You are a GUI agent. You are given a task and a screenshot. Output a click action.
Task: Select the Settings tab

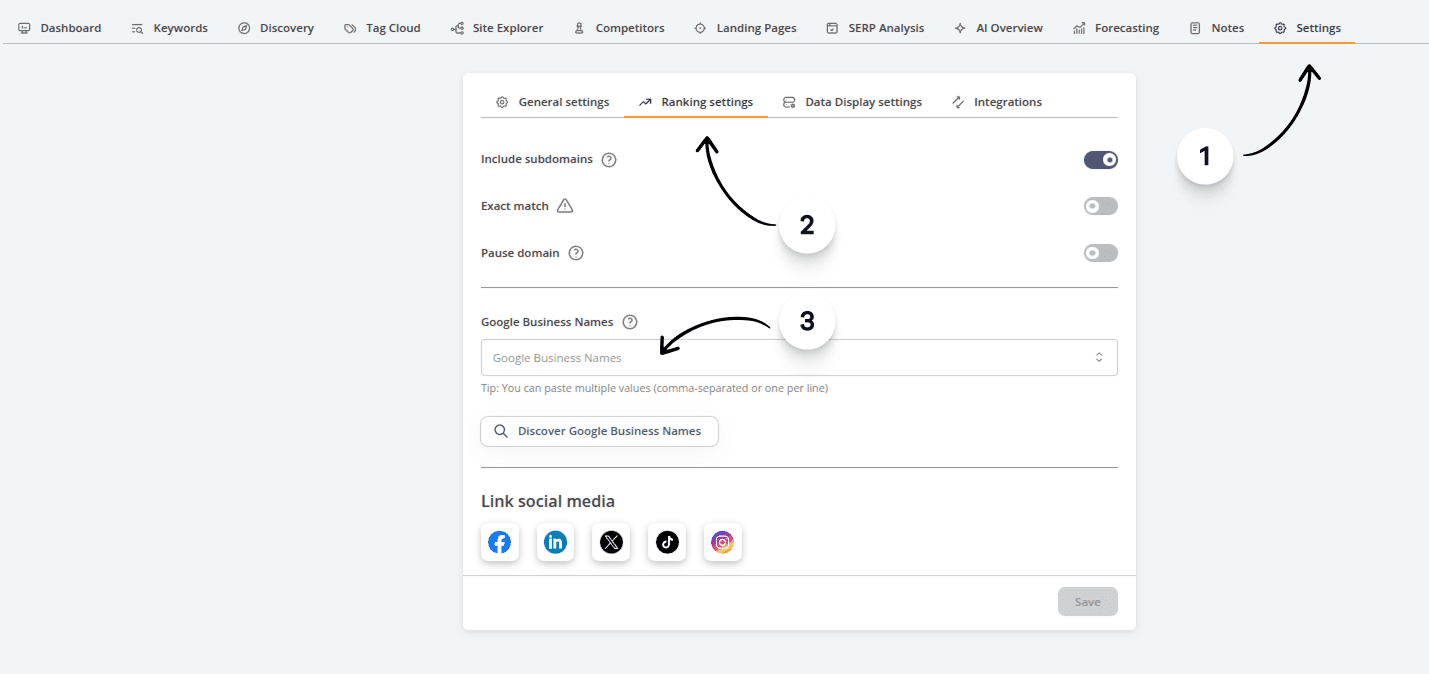click(1308, 28)
